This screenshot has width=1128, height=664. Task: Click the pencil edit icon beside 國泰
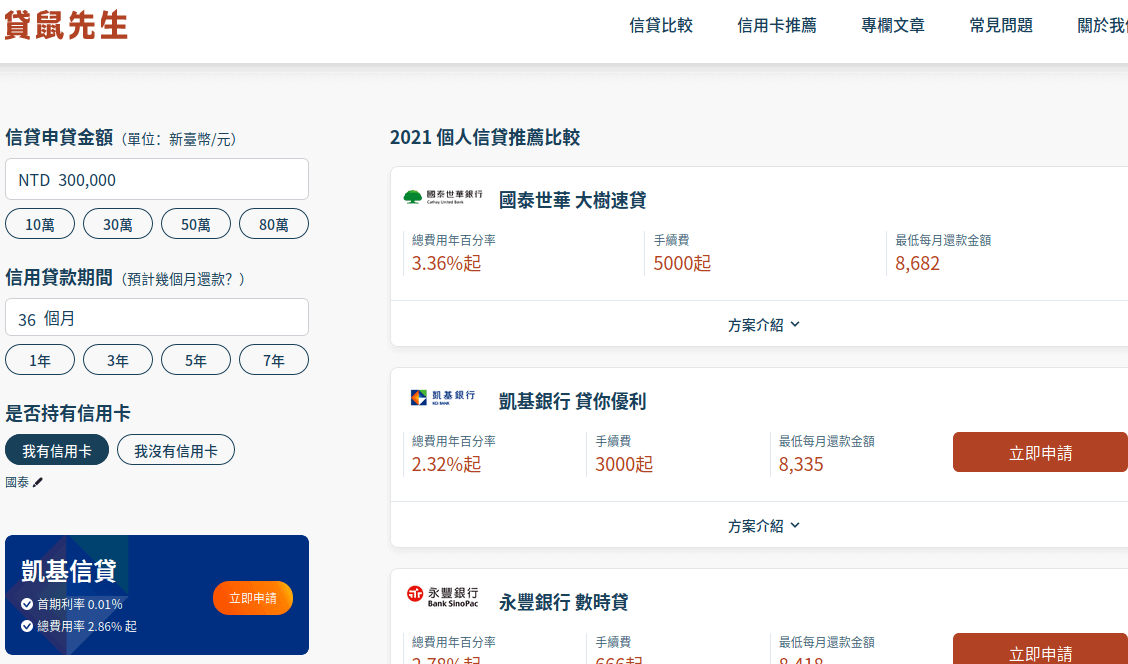[38, 482]
